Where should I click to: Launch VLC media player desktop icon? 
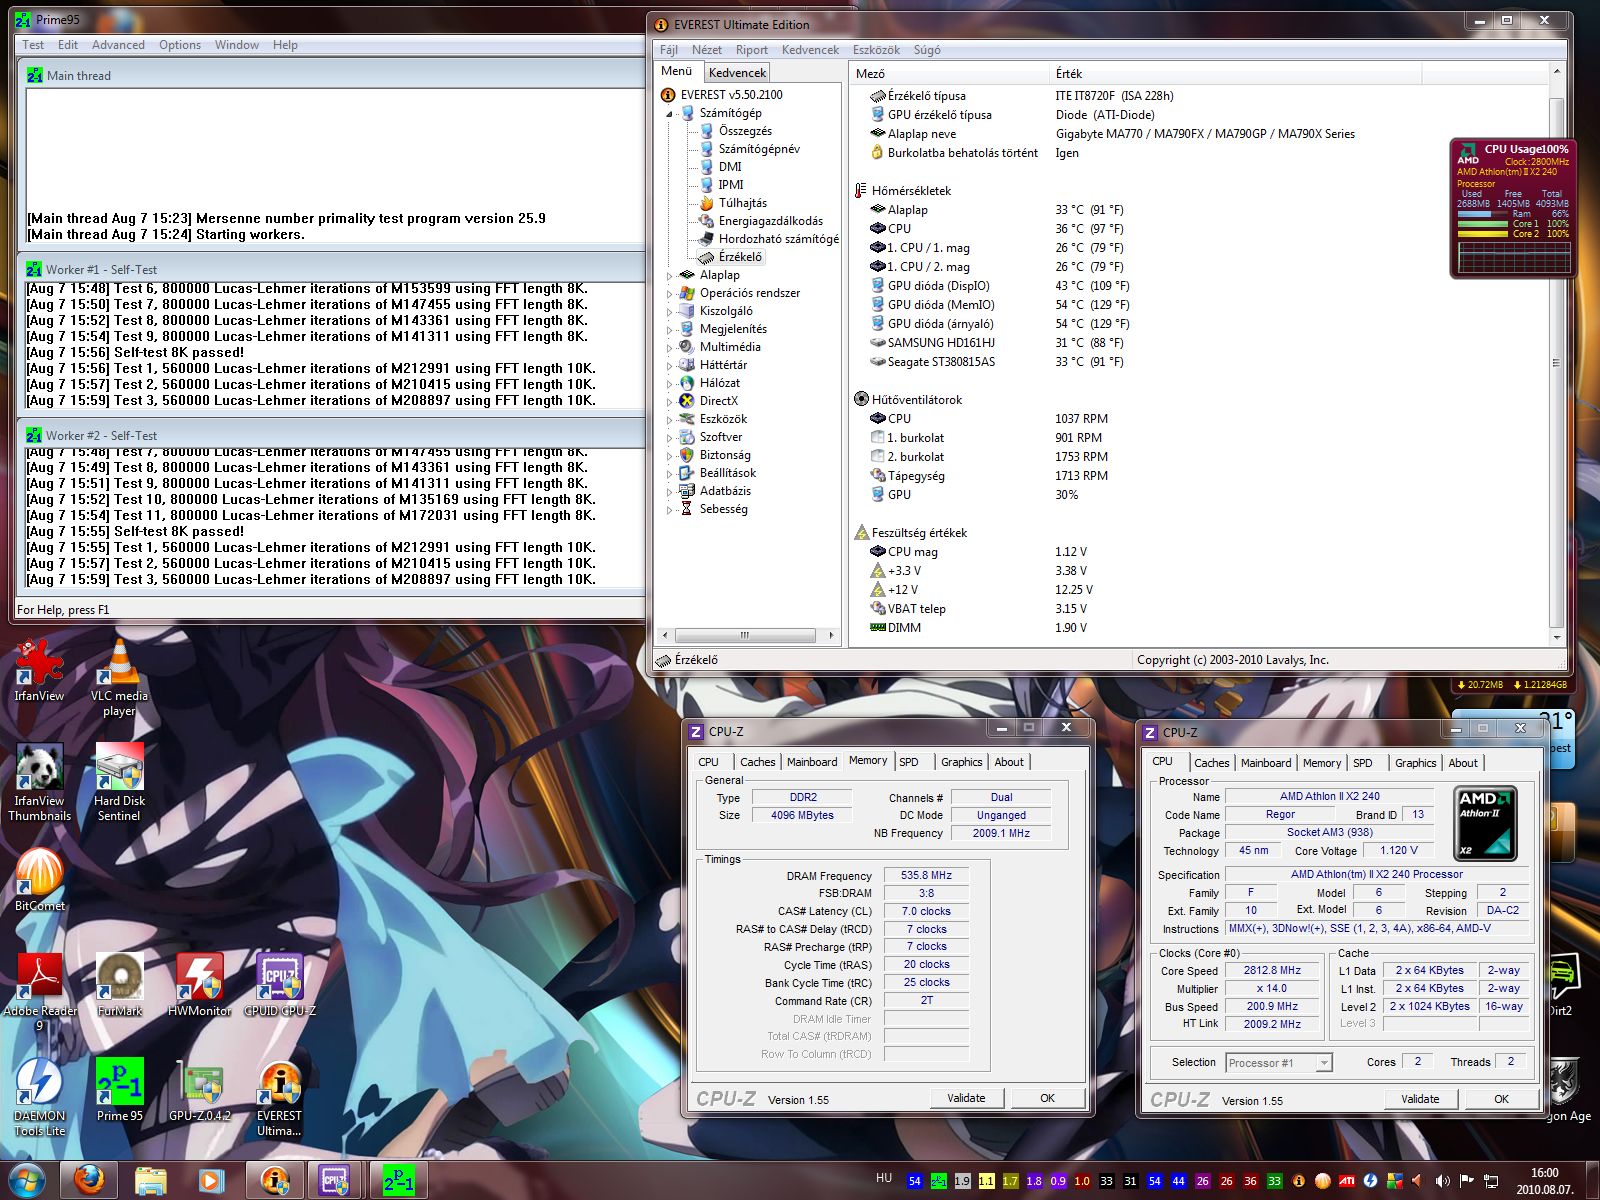[119, 677]
